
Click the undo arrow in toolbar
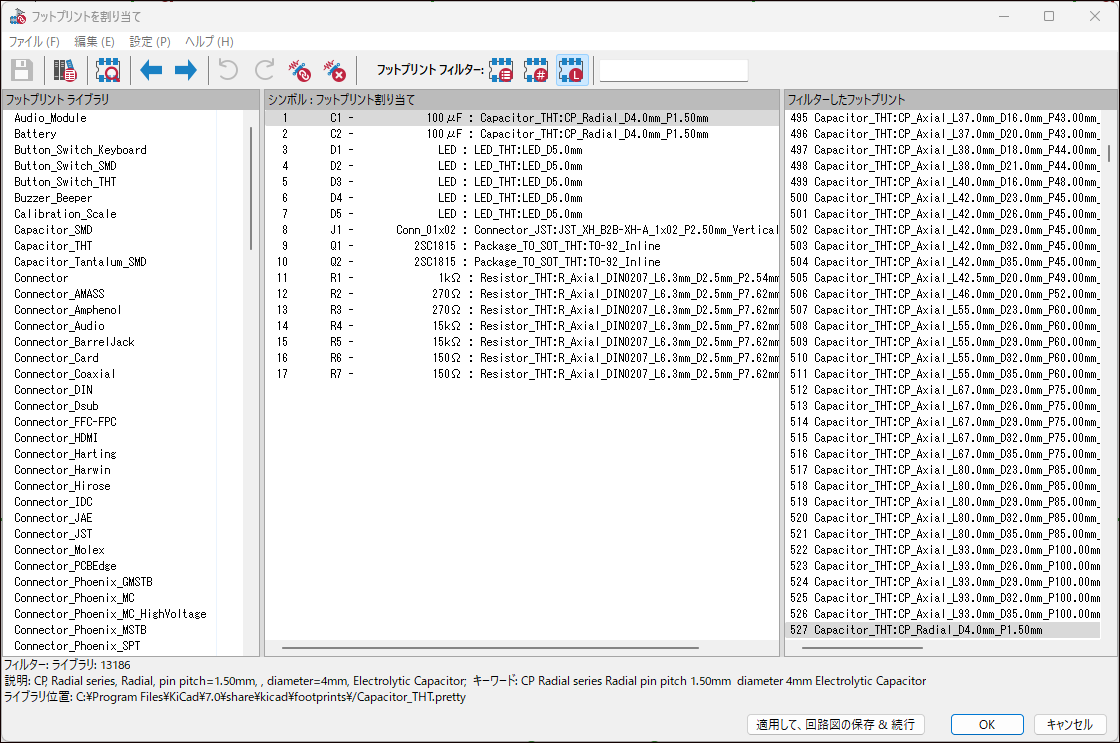coord(229,70)
